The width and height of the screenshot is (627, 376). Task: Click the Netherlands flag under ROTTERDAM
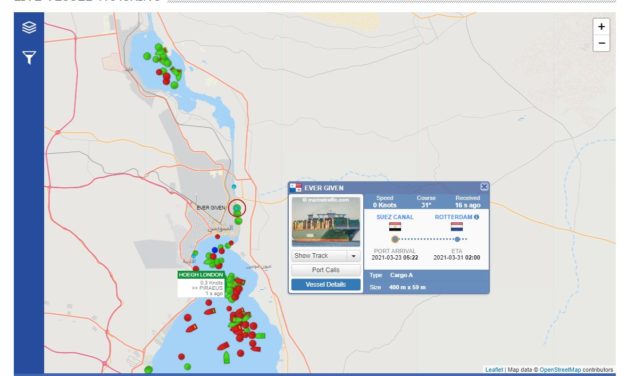coord(457,227)
